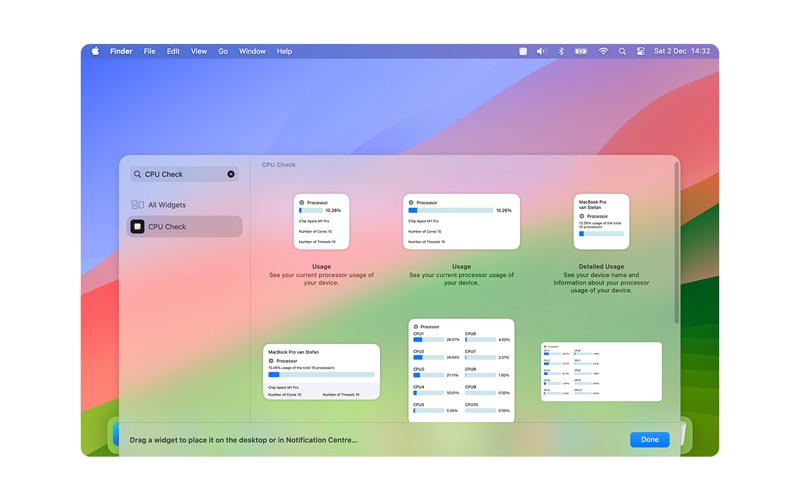Click processor bar in wide Usage widget

coord(451,210)
